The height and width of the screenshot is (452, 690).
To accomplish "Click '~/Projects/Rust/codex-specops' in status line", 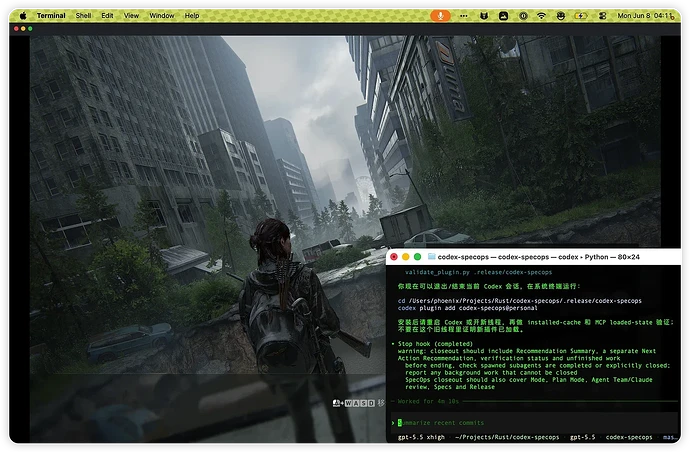I will [x=507, y=437].
